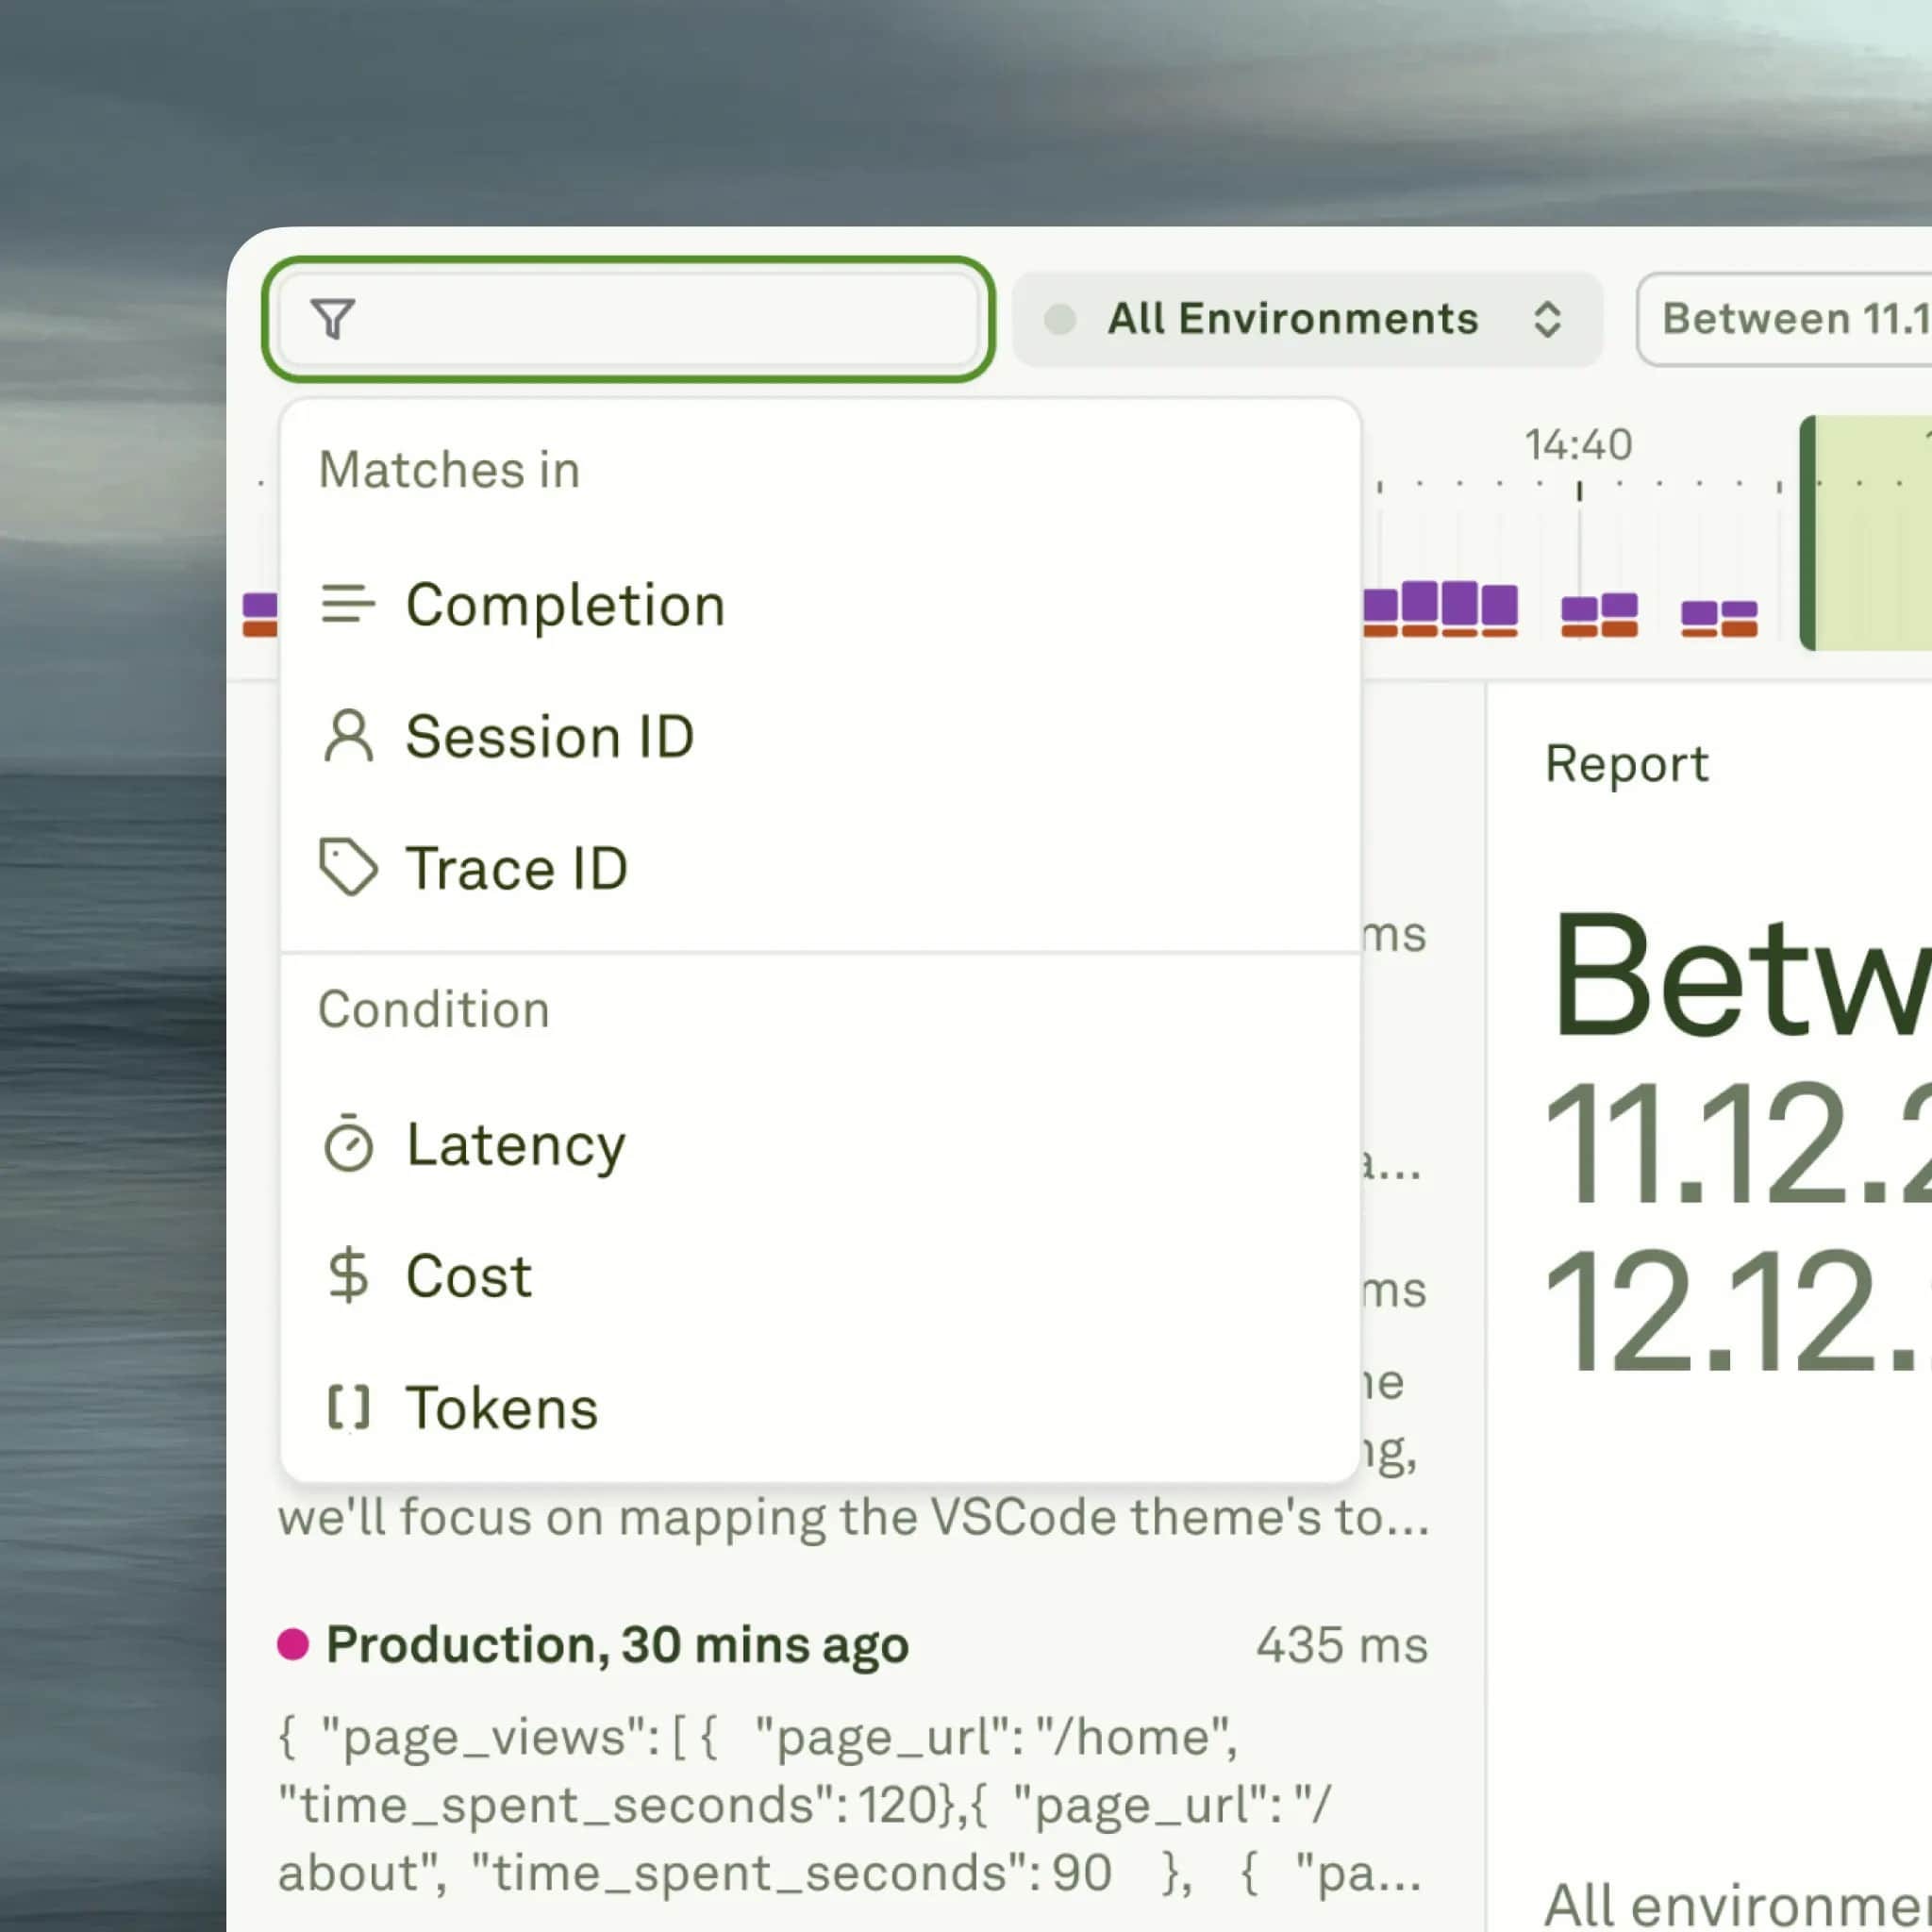Click the Completion lines icon
1932x1932 pixels.
[347, 604]
